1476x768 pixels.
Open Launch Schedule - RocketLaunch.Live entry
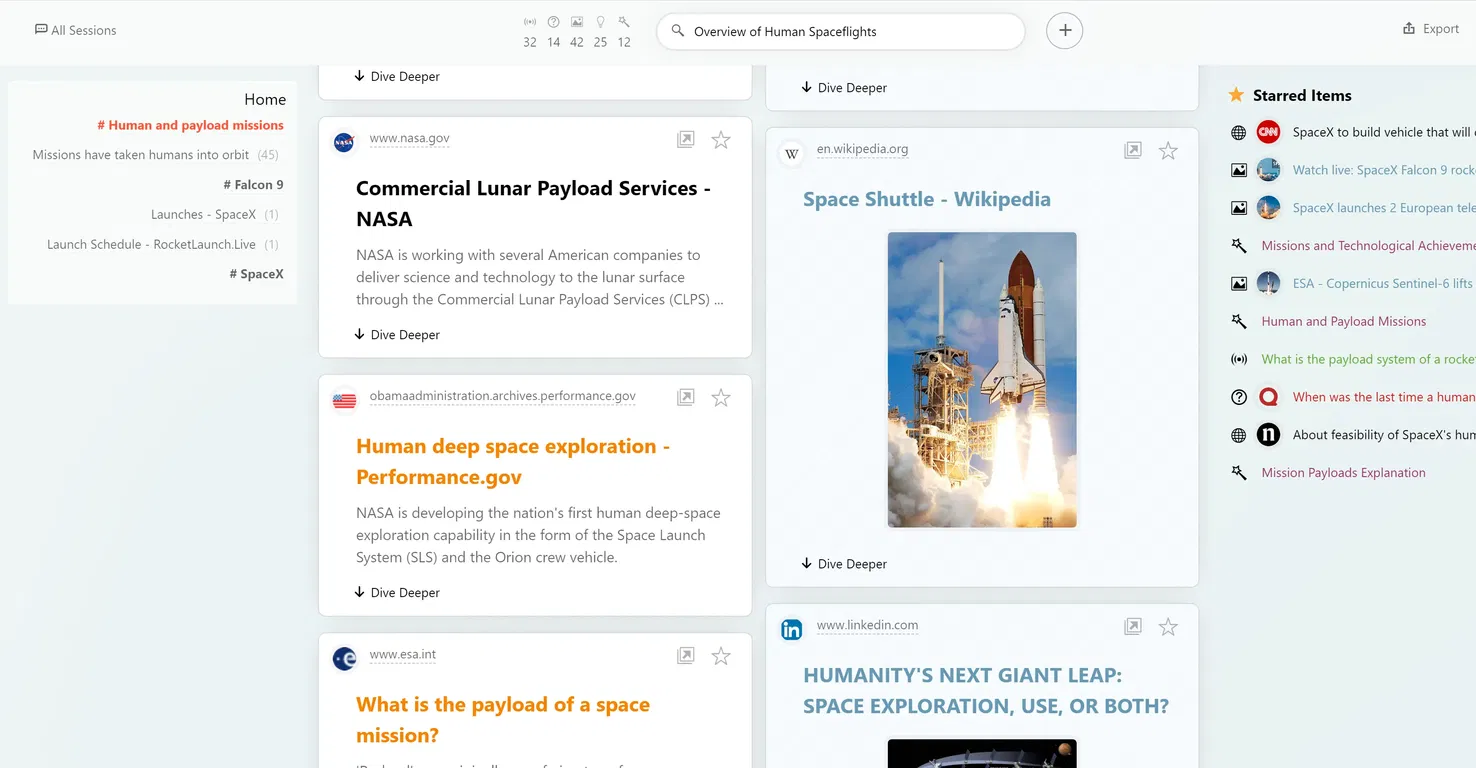click(x=162, y=244)
